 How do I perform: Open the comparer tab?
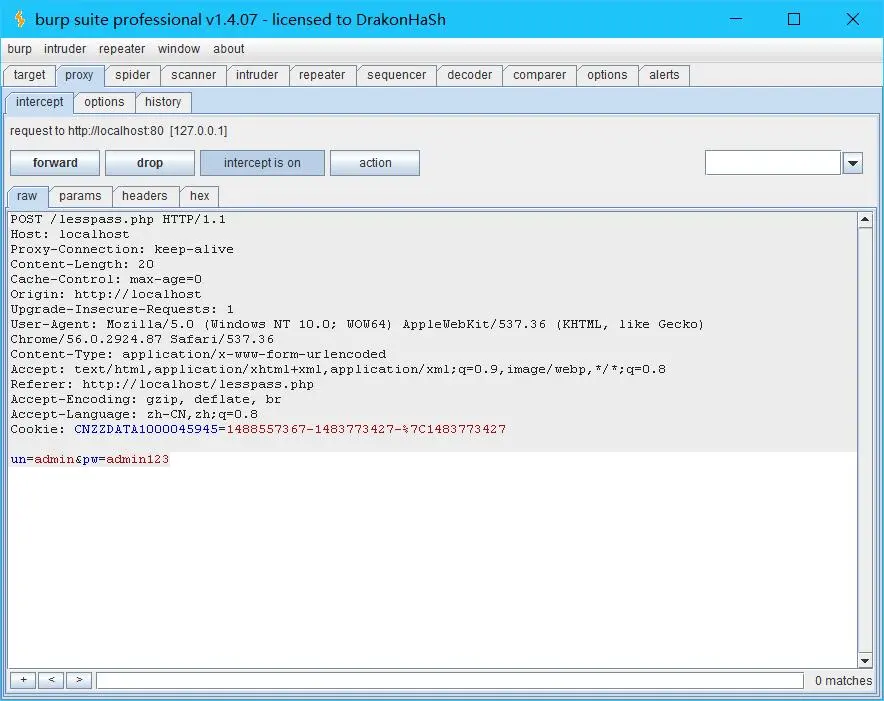click(539, 75)
